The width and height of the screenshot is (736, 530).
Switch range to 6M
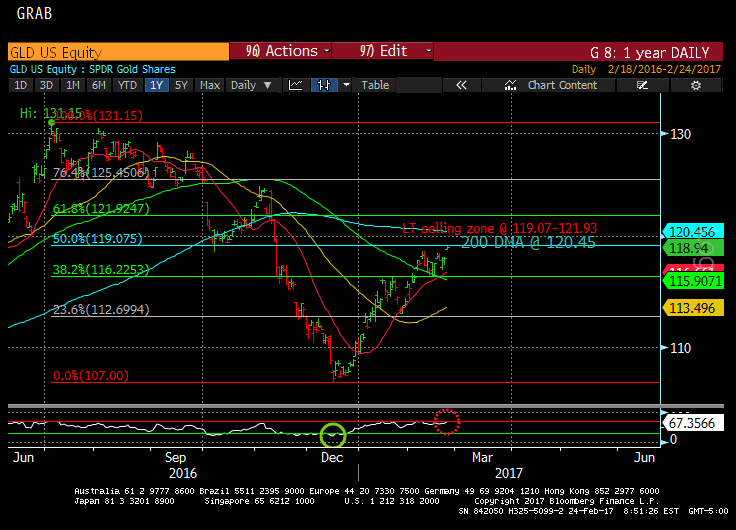point(99,85)
